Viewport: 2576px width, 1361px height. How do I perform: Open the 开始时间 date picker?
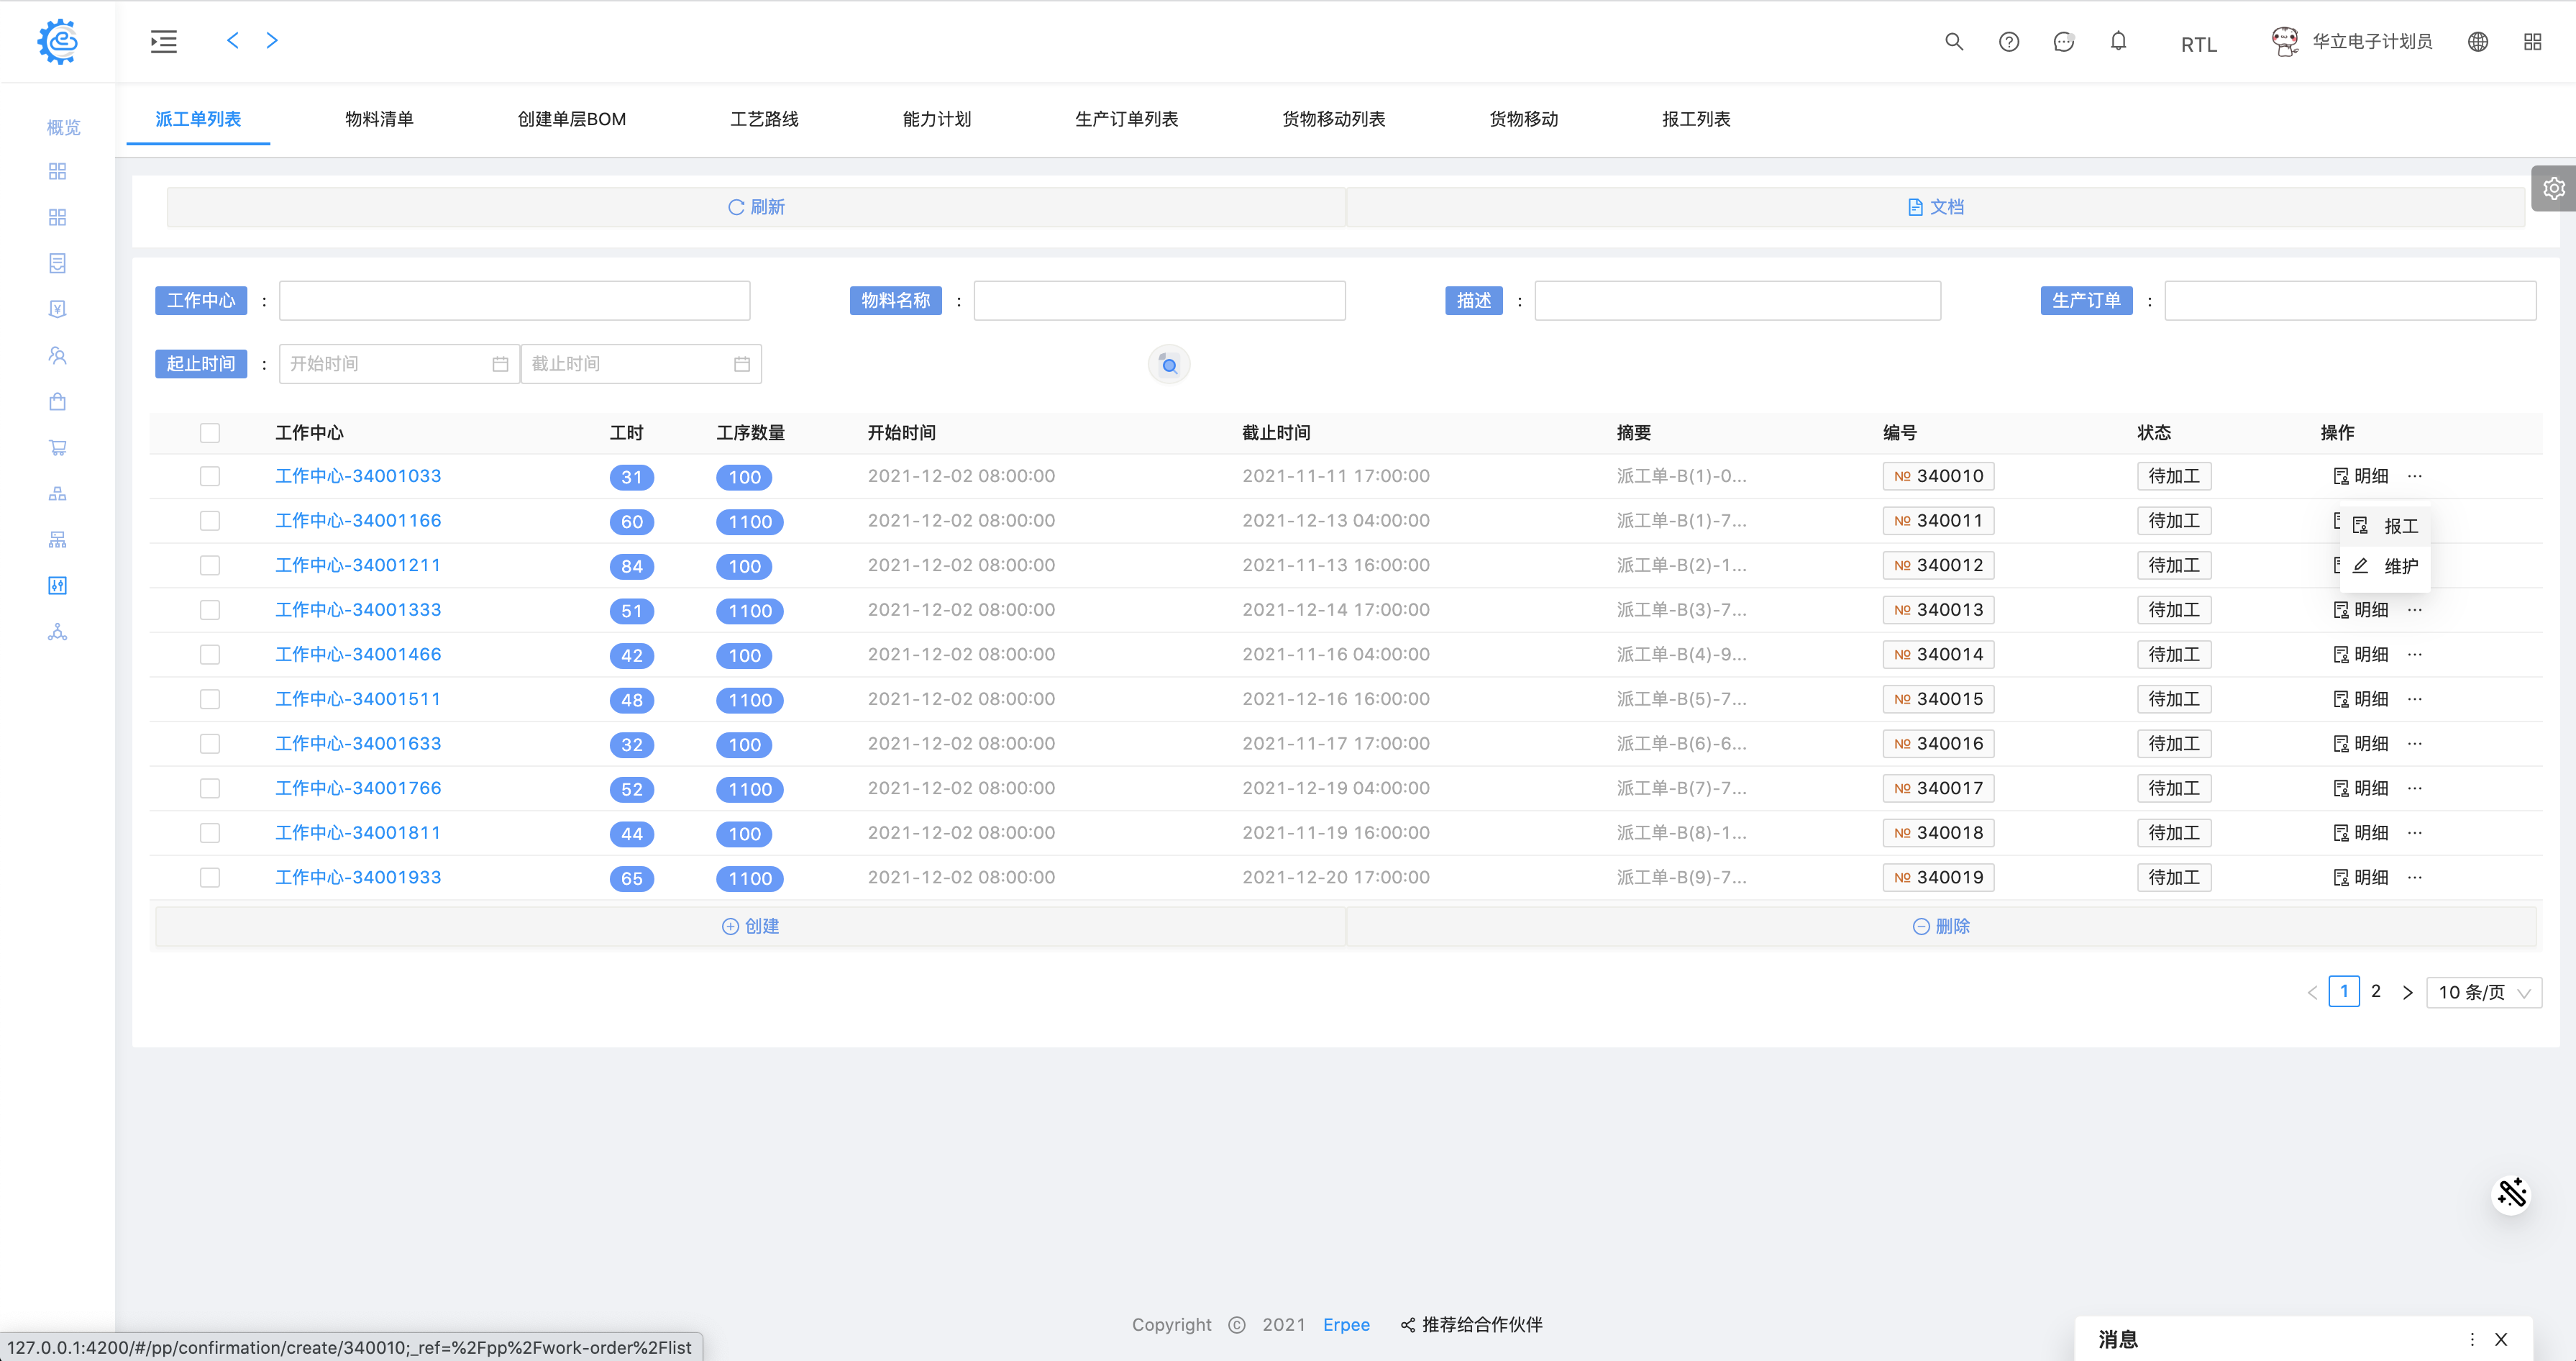(x=398, y=364)
